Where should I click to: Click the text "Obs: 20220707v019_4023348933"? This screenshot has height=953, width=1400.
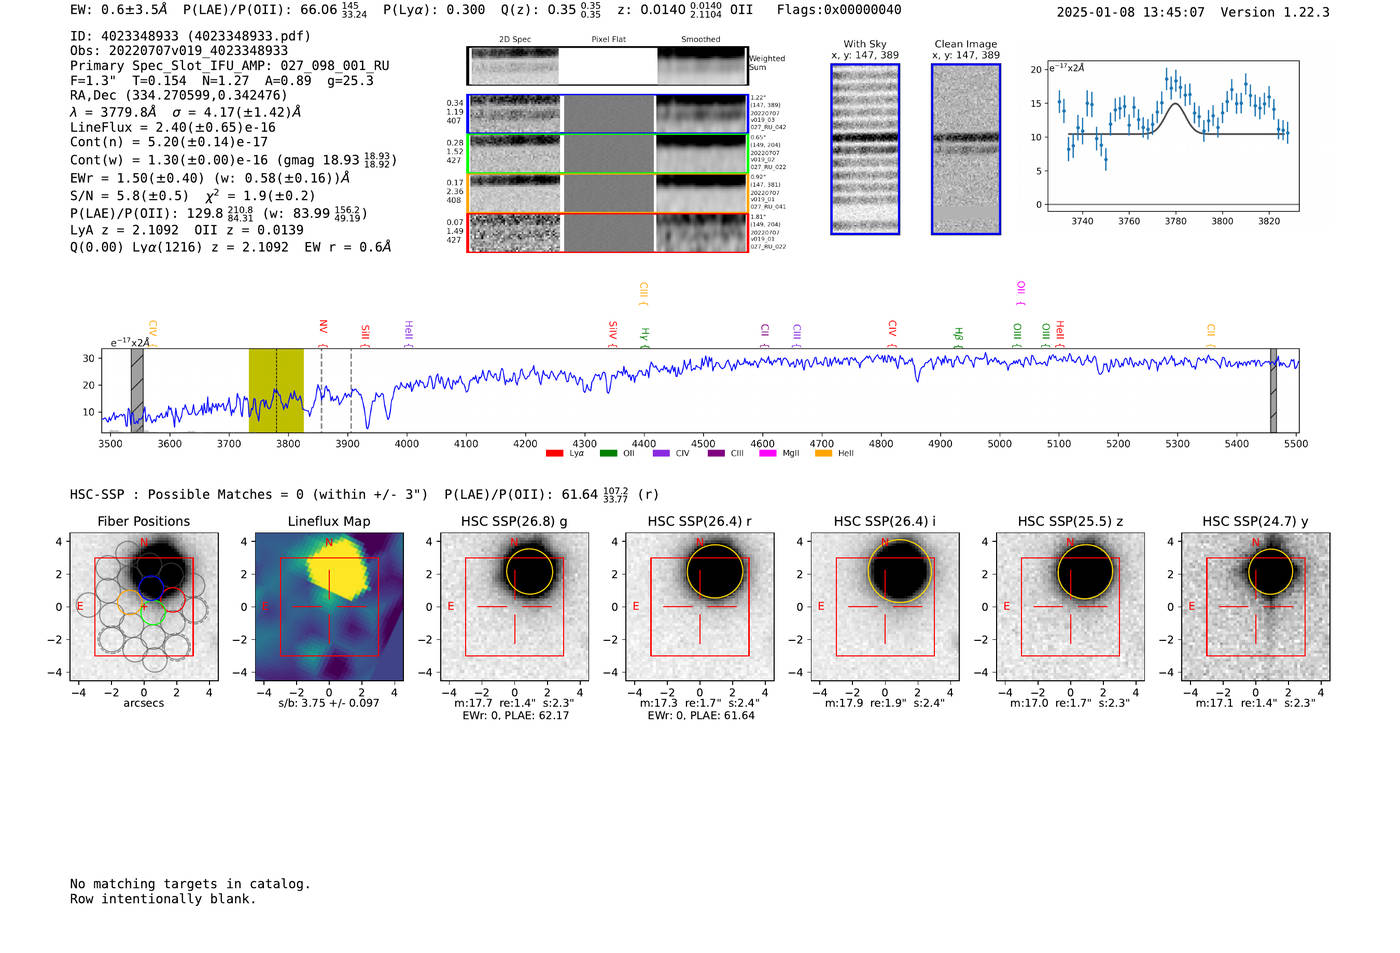(179, 51)
